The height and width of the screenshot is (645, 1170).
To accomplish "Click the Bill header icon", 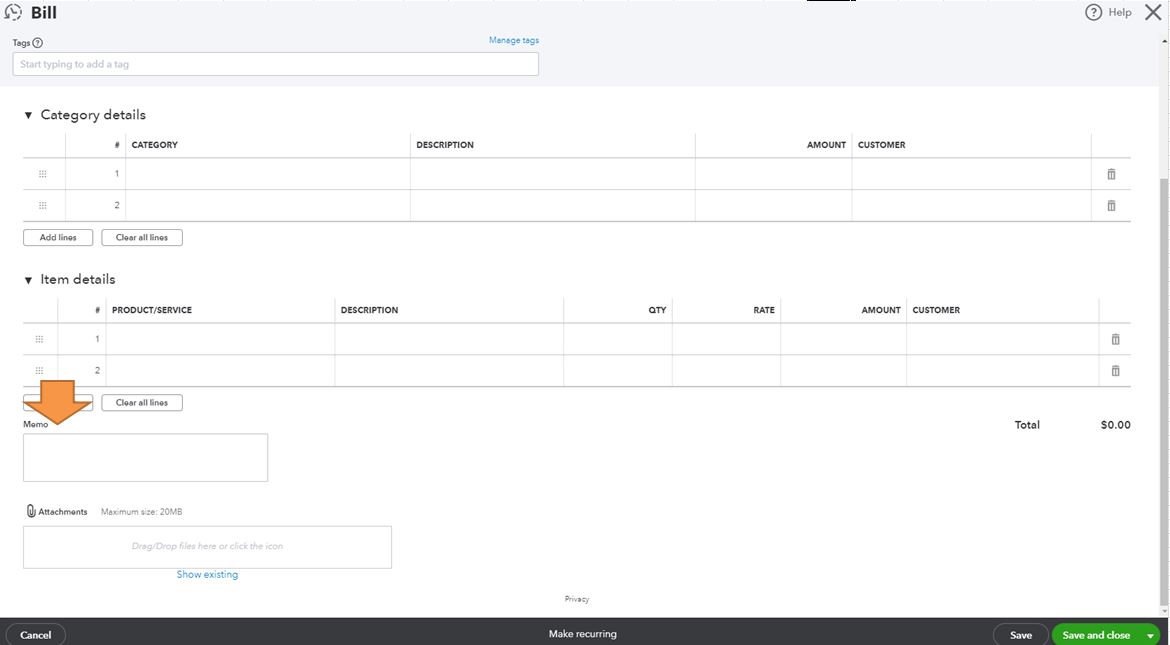I will point(14,12).
